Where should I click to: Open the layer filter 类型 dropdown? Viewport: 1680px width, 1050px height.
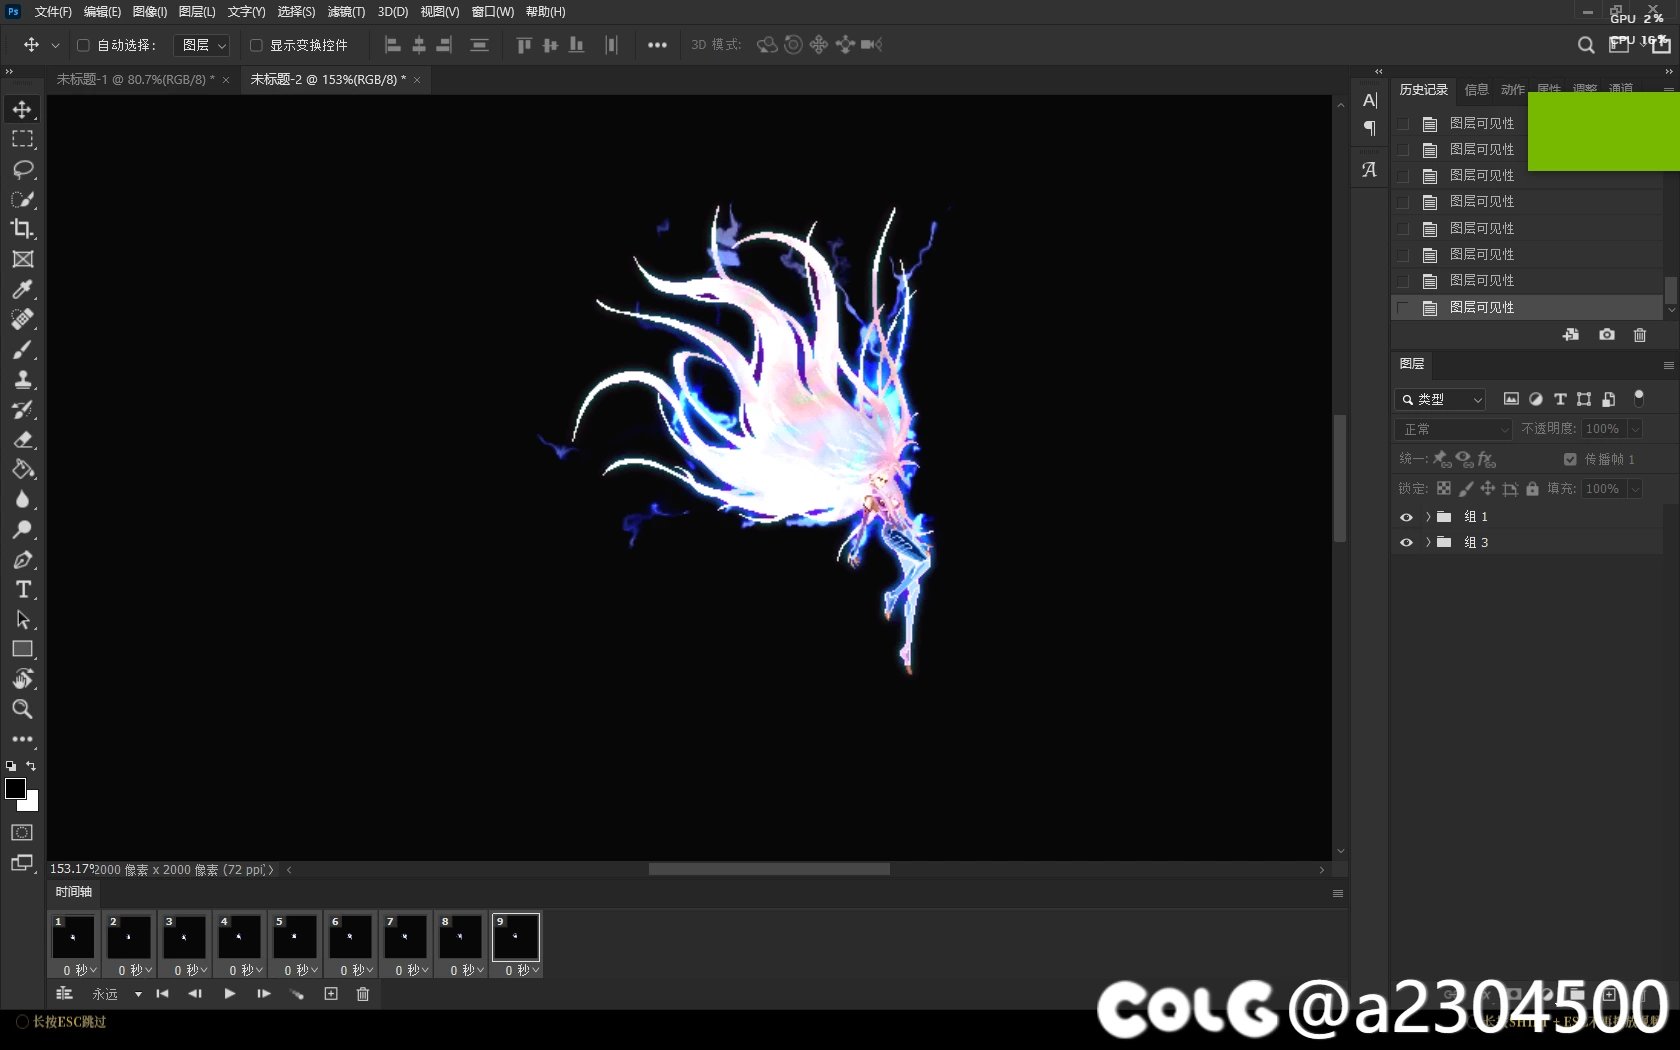point(1441,399)
